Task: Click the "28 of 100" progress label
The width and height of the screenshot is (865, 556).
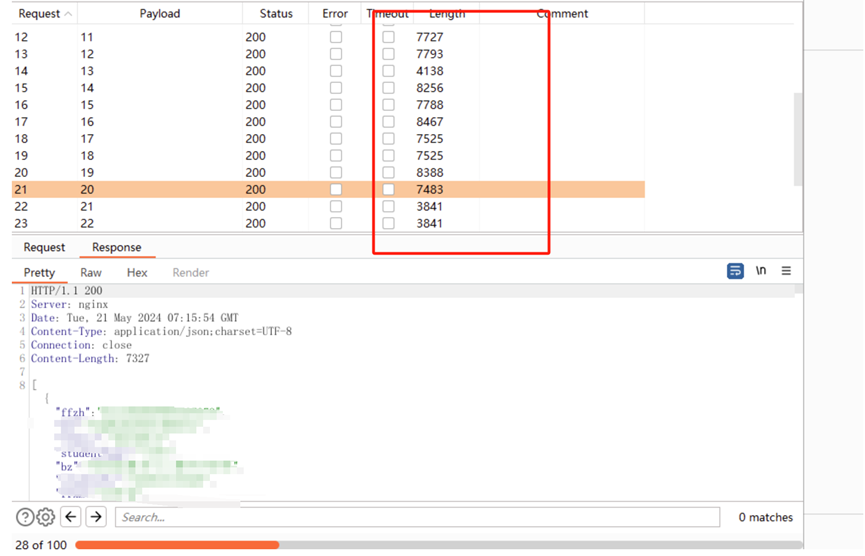Action: 41,545
